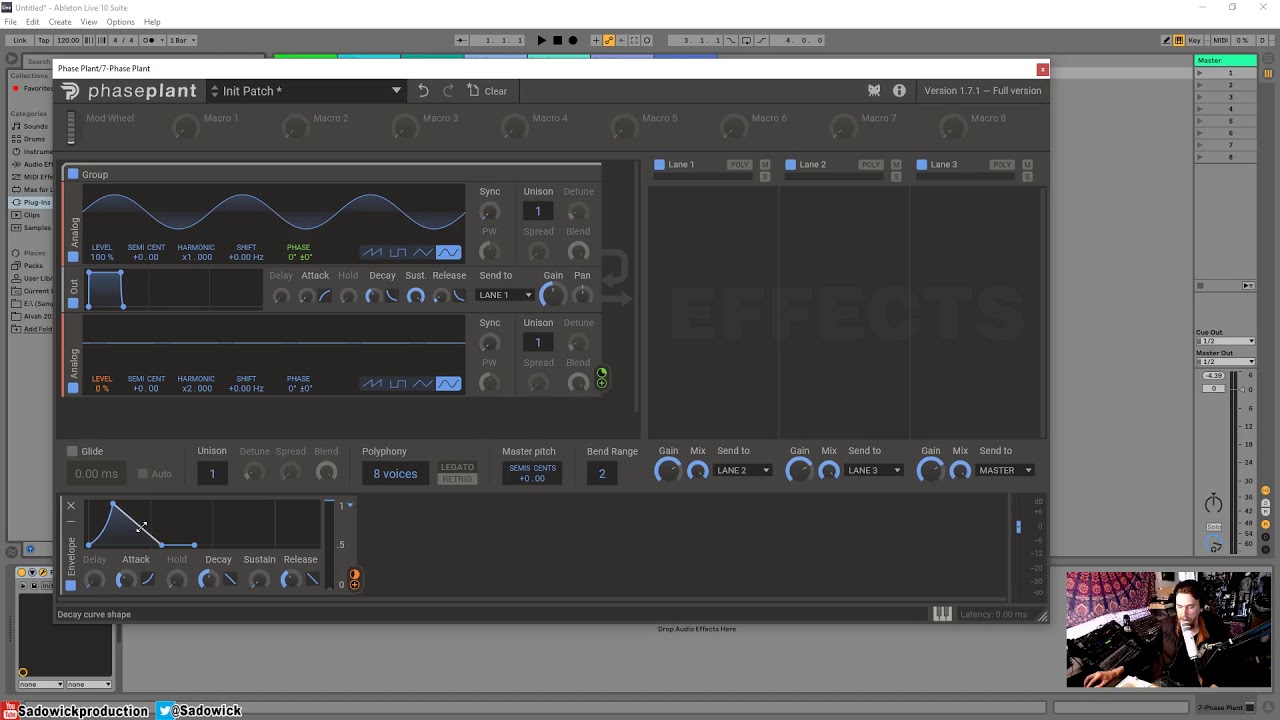
Task: Click Out envelope attack curve shape icon
Action: click(x=325, y=296)
